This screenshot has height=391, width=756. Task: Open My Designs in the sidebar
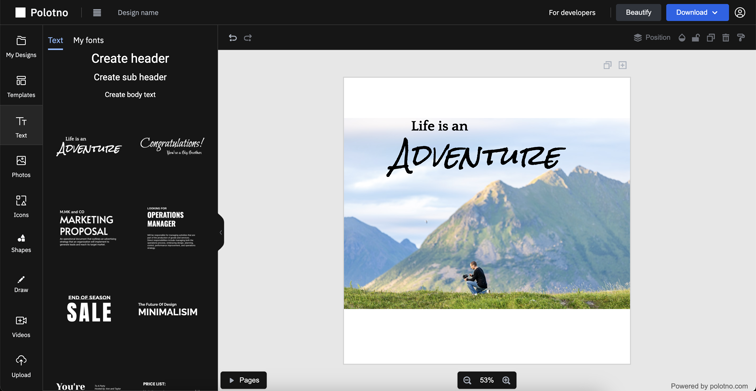(21, 46)
